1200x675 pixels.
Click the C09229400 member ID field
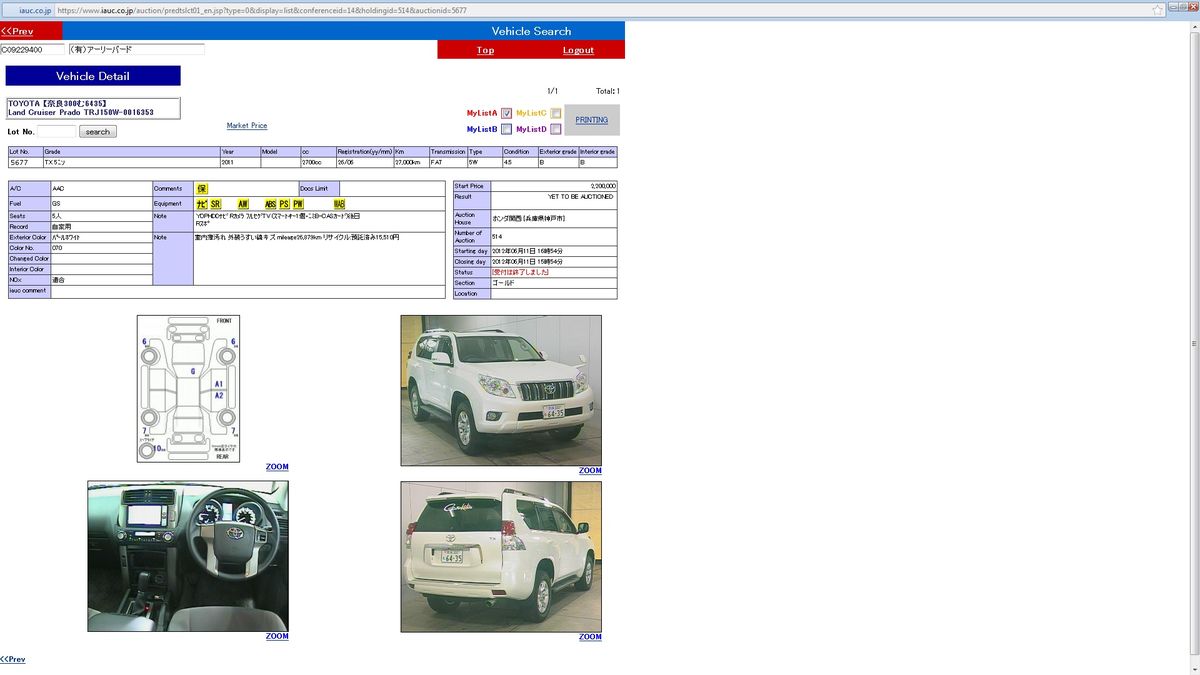(x=33, y=49)
